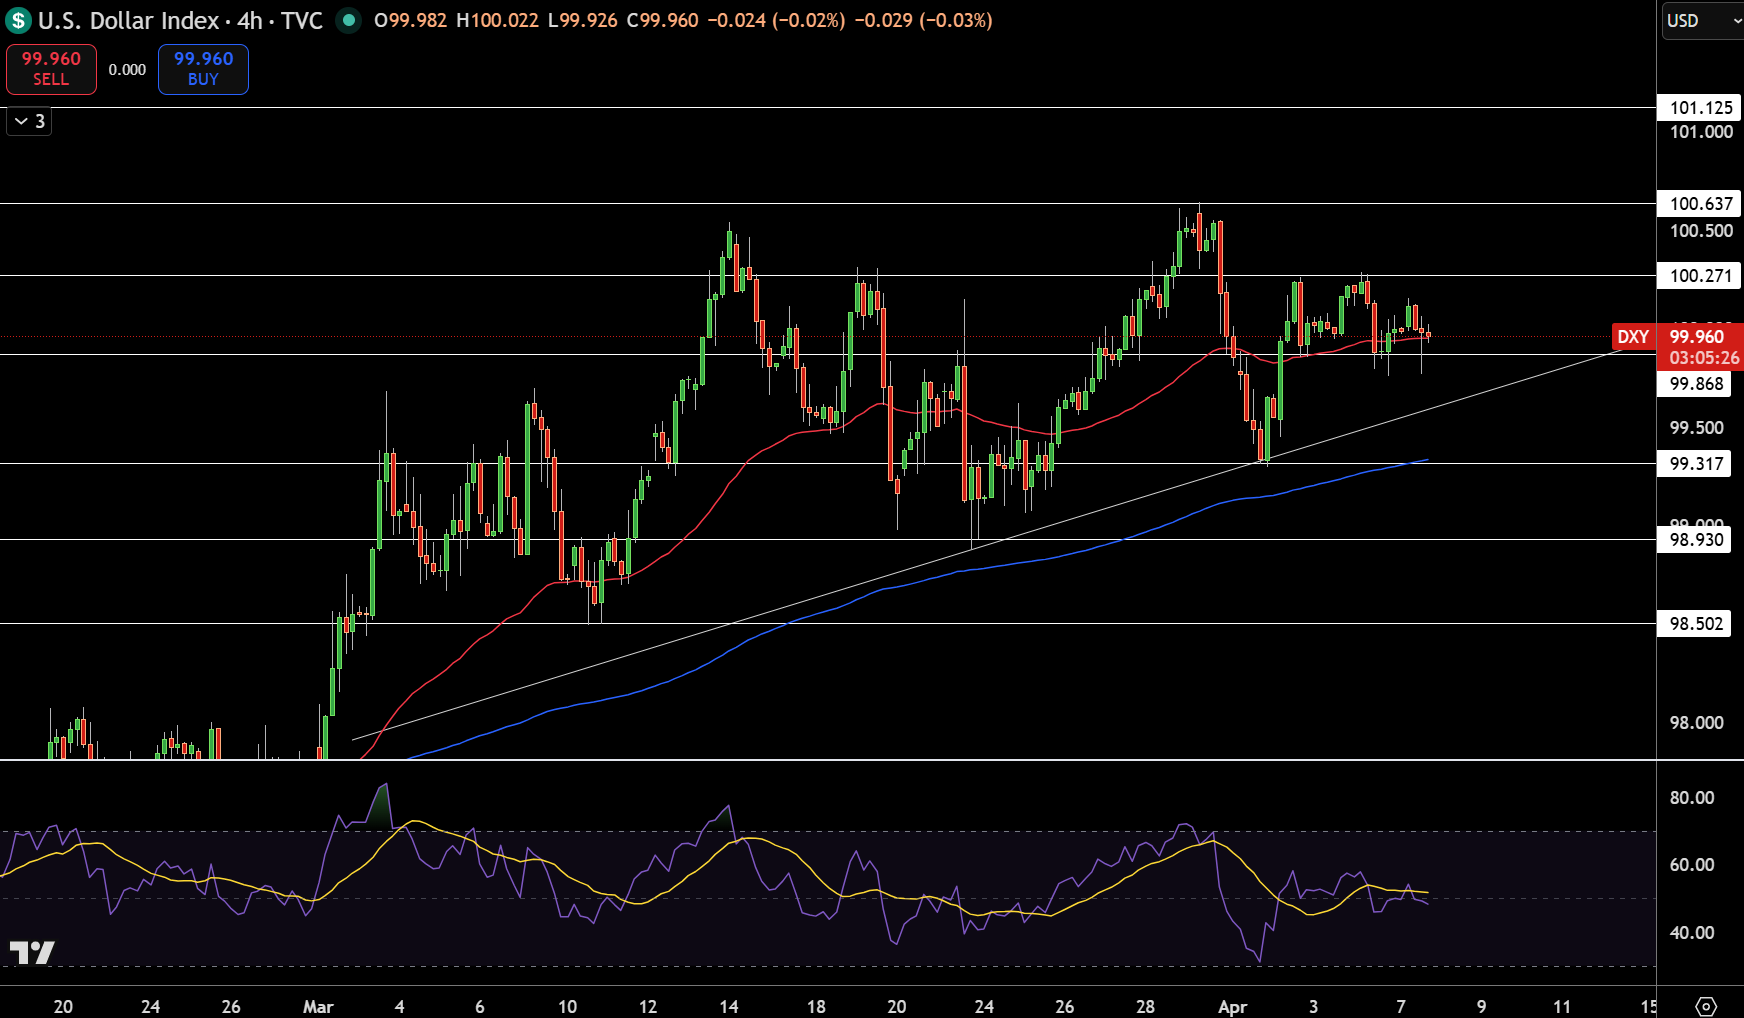Open chart settings gear on time axis
Screen dimensions: 1744x1018
tap(1706, 1006)
